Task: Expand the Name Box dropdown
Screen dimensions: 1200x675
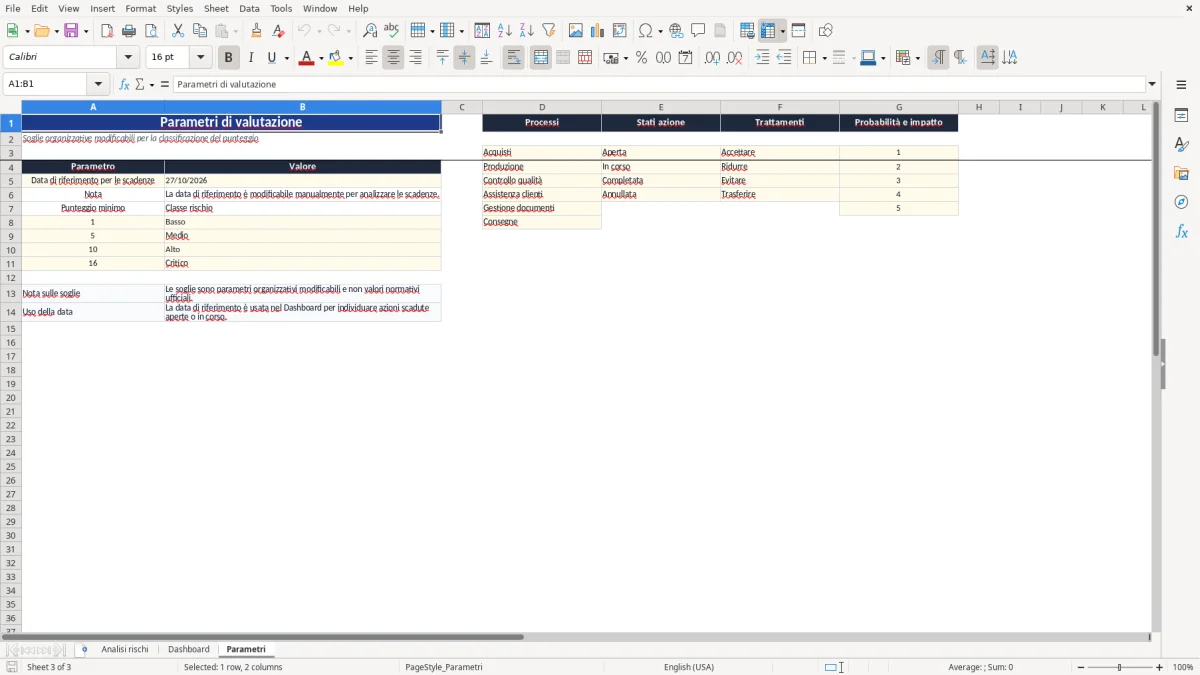Action: [x=98, y=85]
